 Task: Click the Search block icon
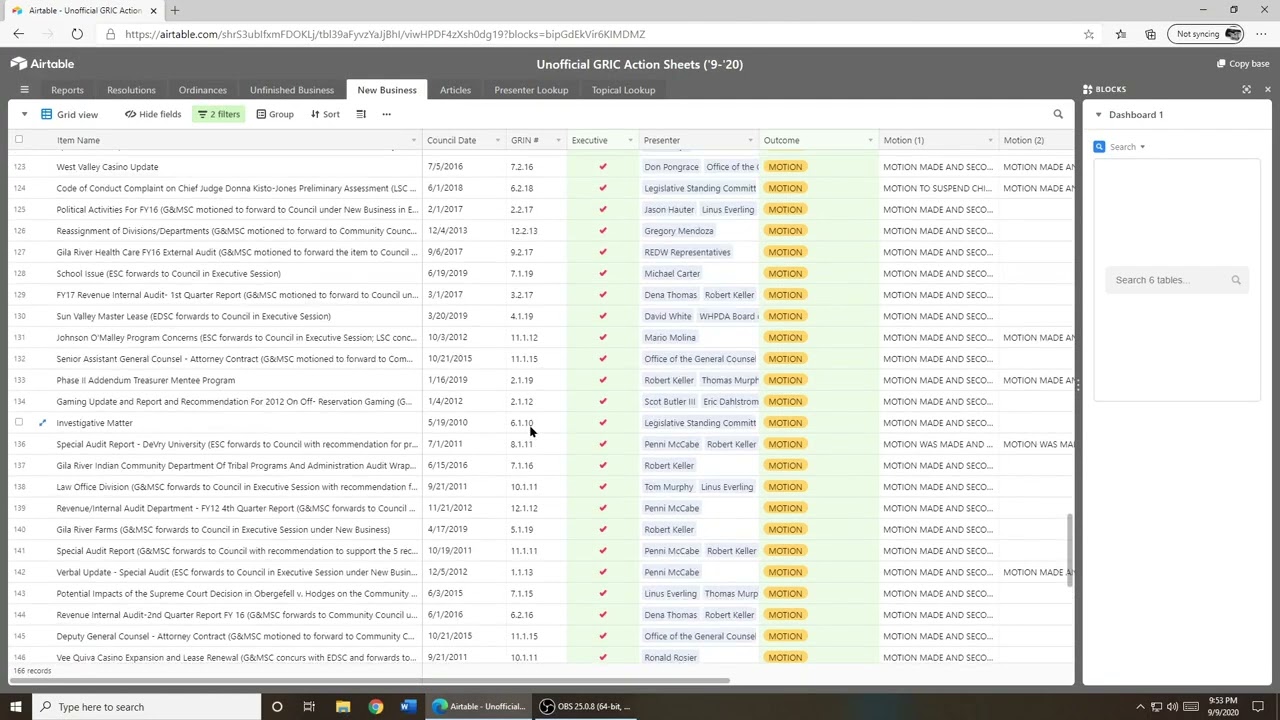point(1099,147)
